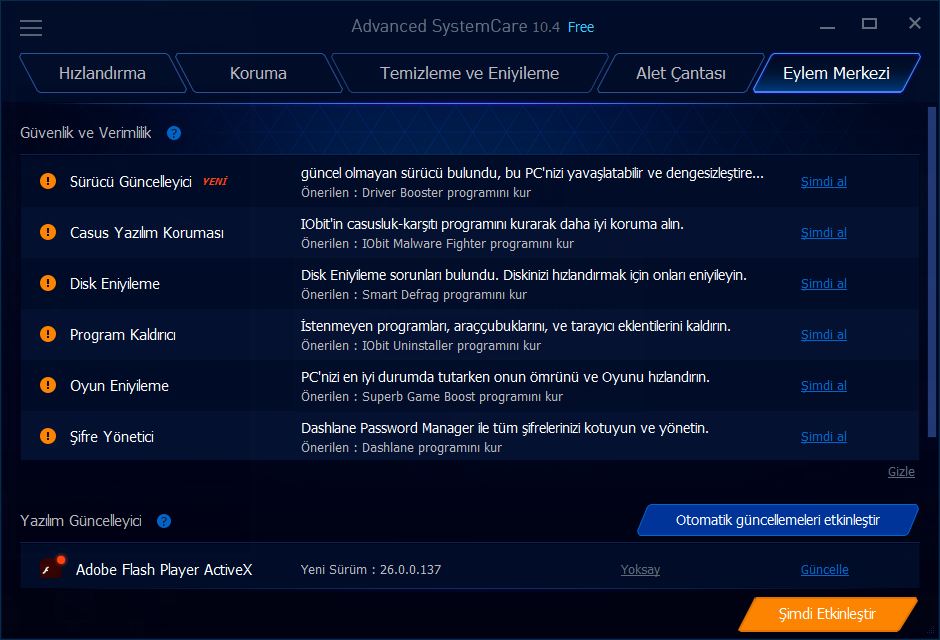Click the Program Kaldırıcı row title
This screenshot has height=640, width=940.
coord(122,334)
